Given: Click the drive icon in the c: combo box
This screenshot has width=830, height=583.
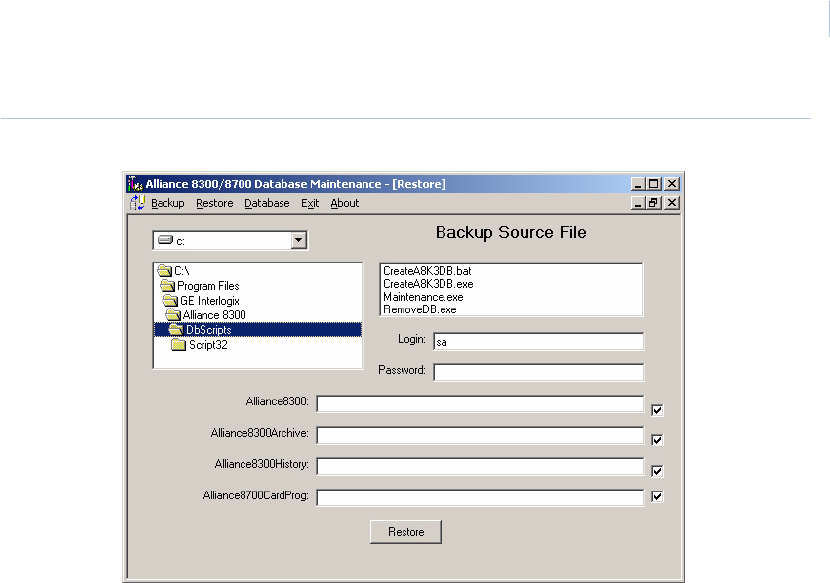Looking at the screenshot, I should [166, 240].
